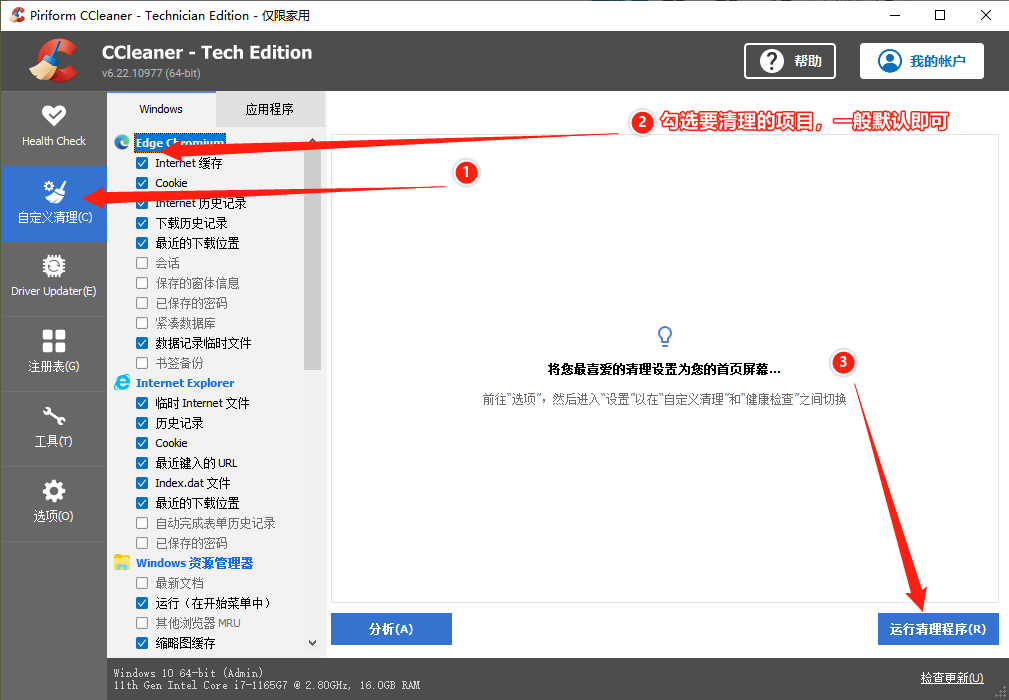Screen dimensions: 1009x700
Task: Click the version text v6.22.10977 (64-bit)
Action: coord(151,73)
